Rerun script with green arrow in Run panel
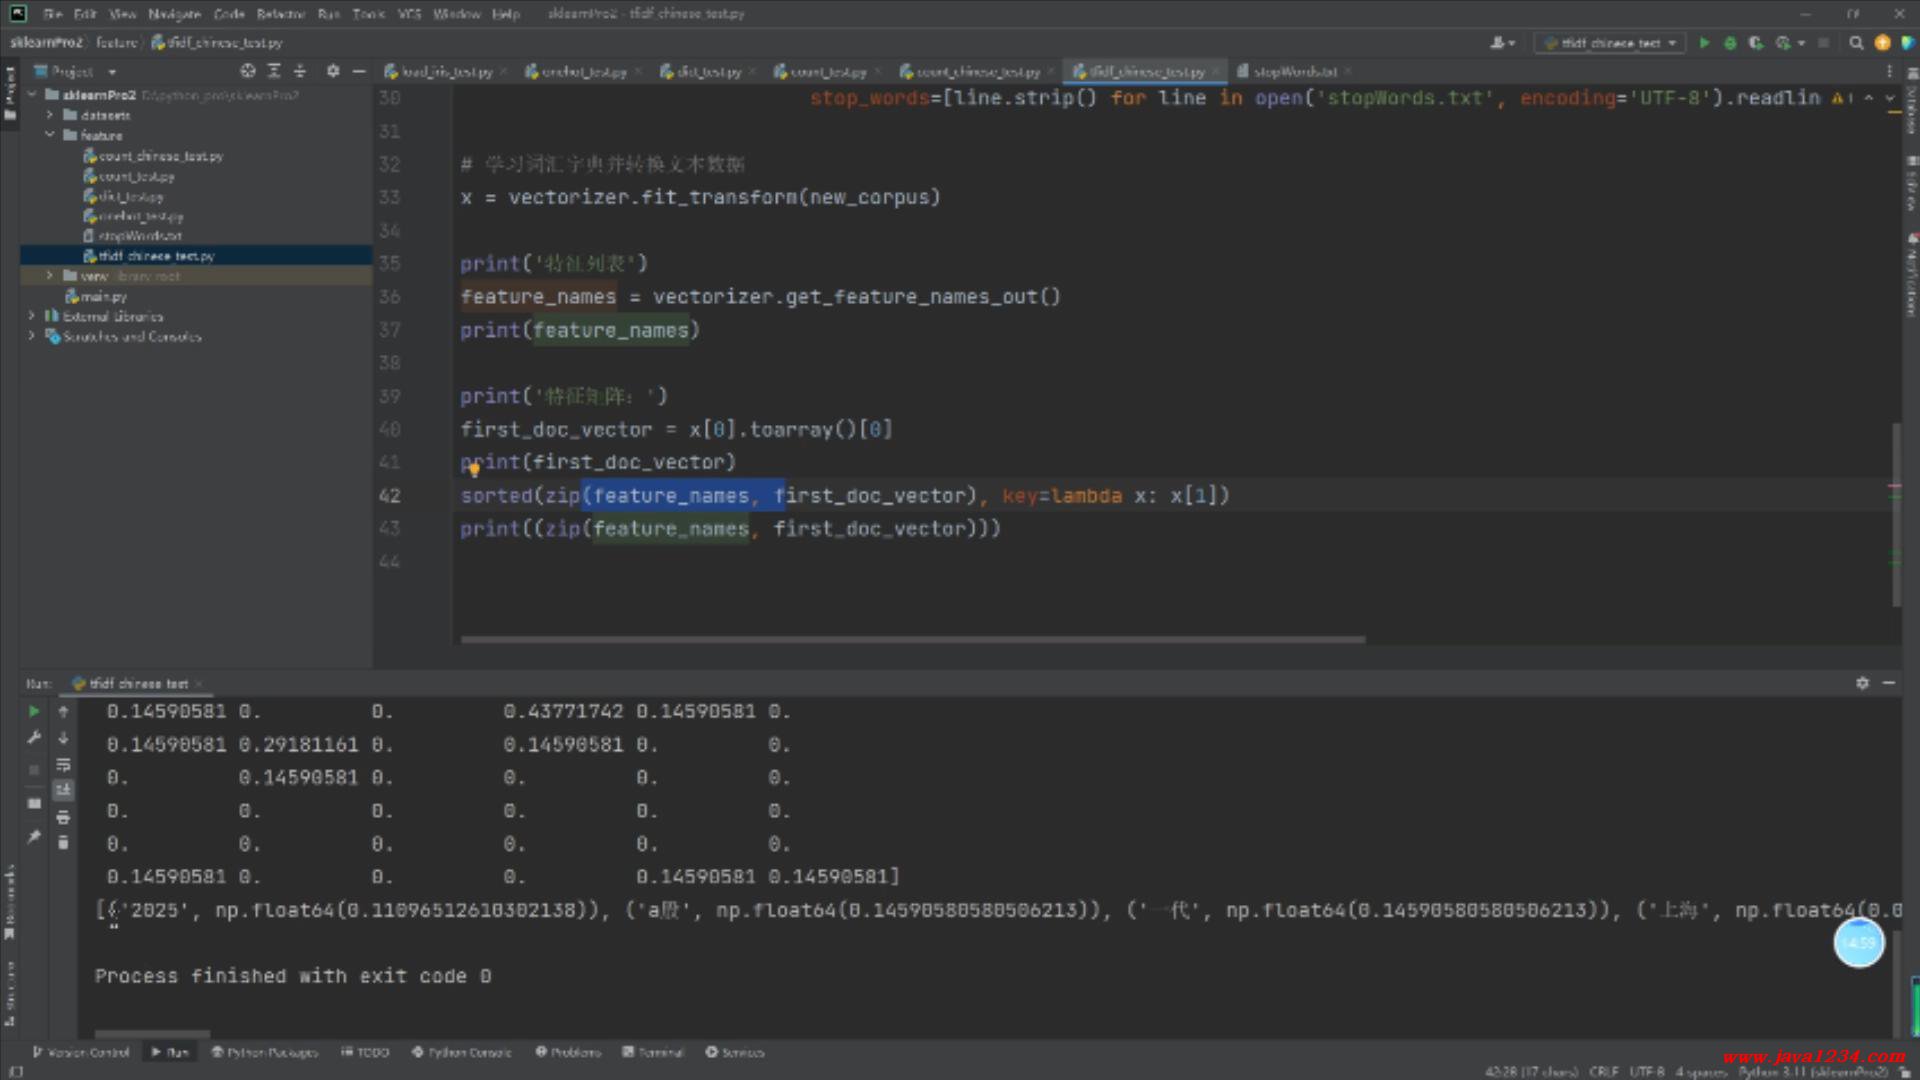This screenshot has width=1920, height=1080. click(34, 711)
